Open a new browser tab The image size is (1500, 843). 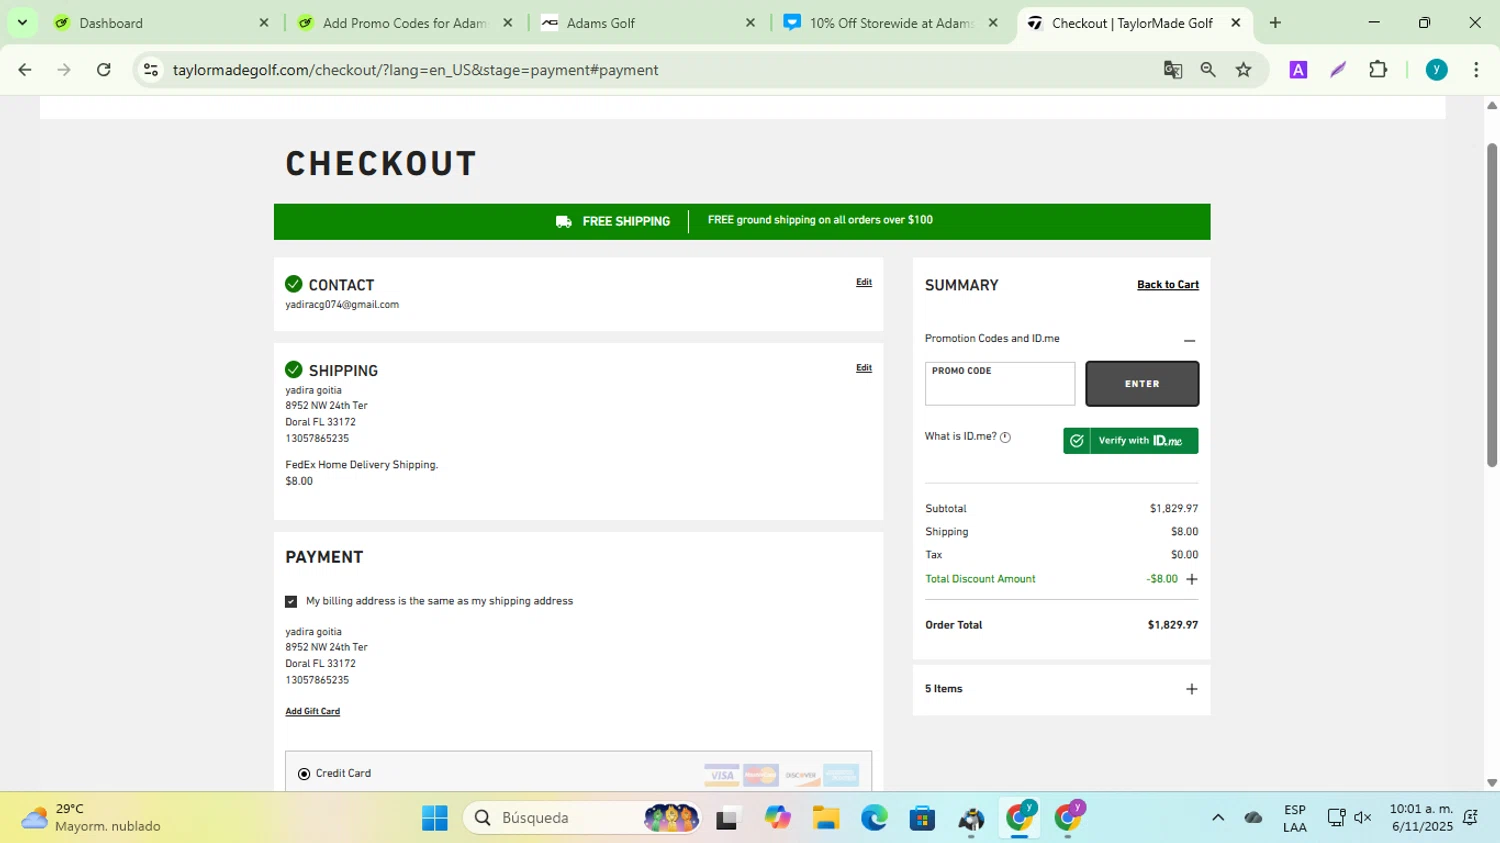(1275, 22)
